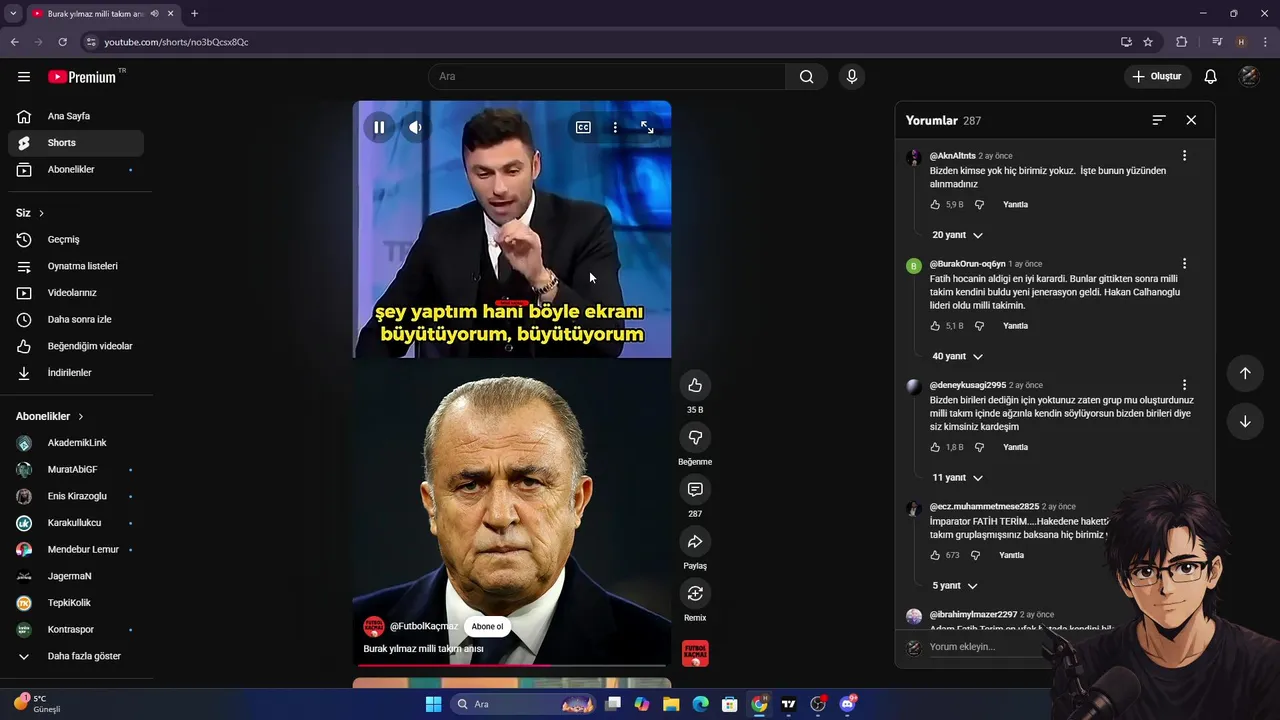This screenshot has width=1280, height=720.
Task: Reload the page in Chrome
Action: (x=62, y=42)
